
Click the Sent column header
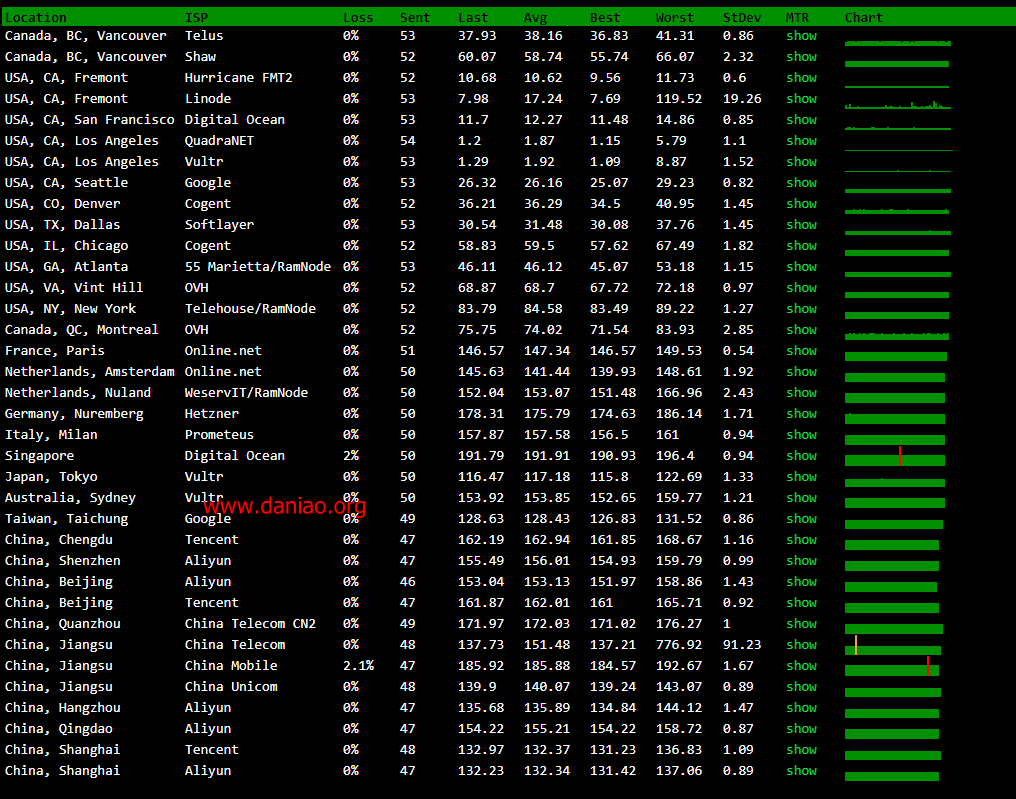click(x=415, y=17)
